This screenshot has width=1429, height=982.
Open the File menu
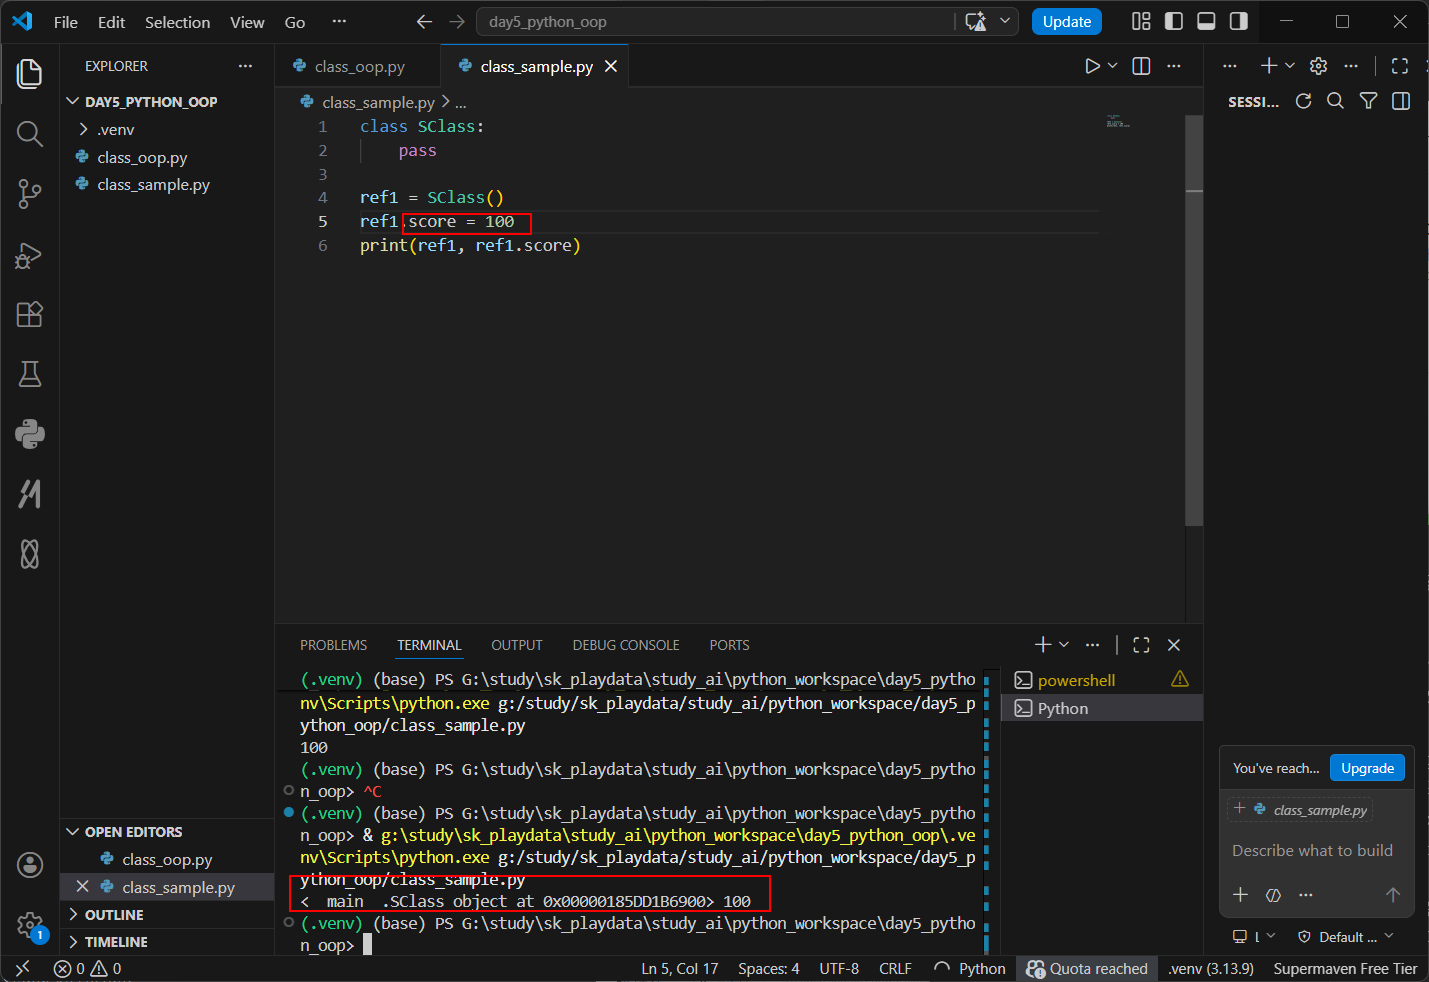click(x=66, y=22)
